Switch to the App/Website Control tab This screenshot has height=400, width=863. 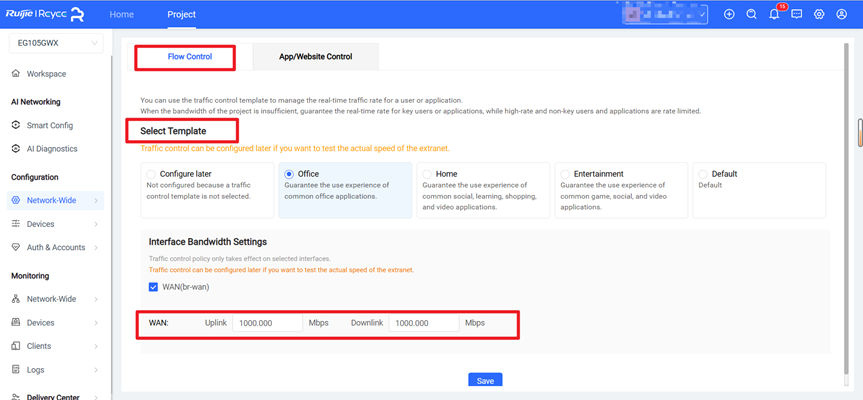316,57
